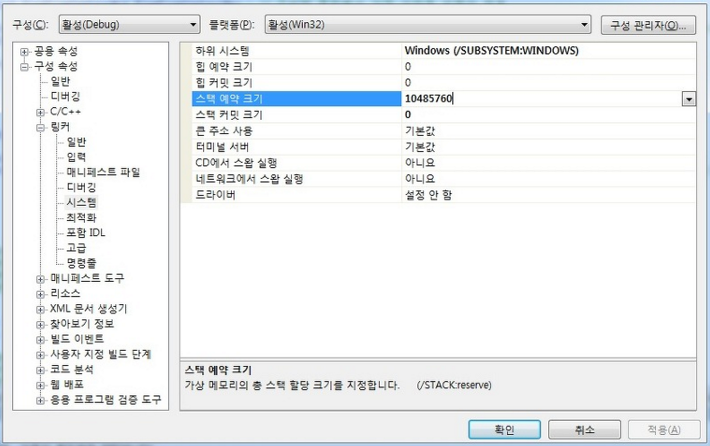The image size is (710, 446).
Task: Expand the 찾아보기 정보 node
Action: [41, 325]
